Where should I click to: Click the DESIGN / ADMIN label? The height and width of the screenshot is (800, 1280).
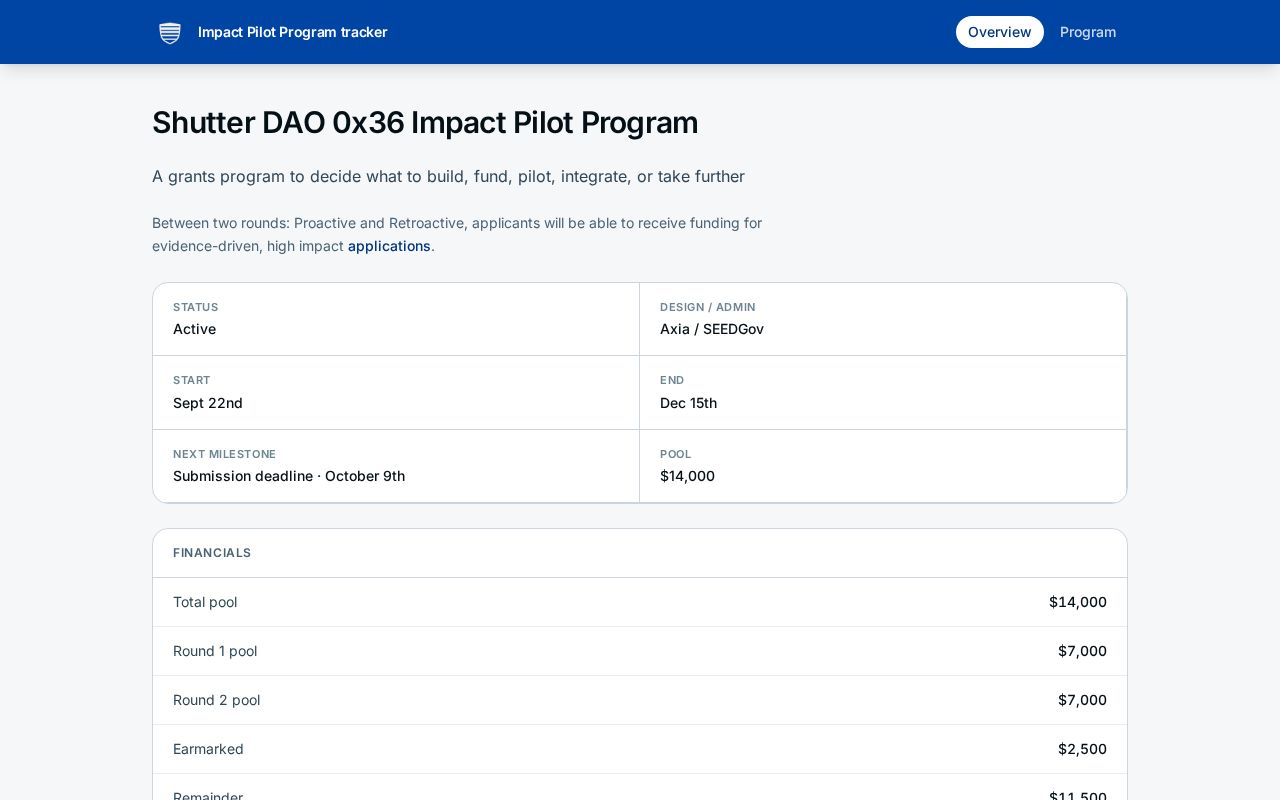click(x=708, y=307)
